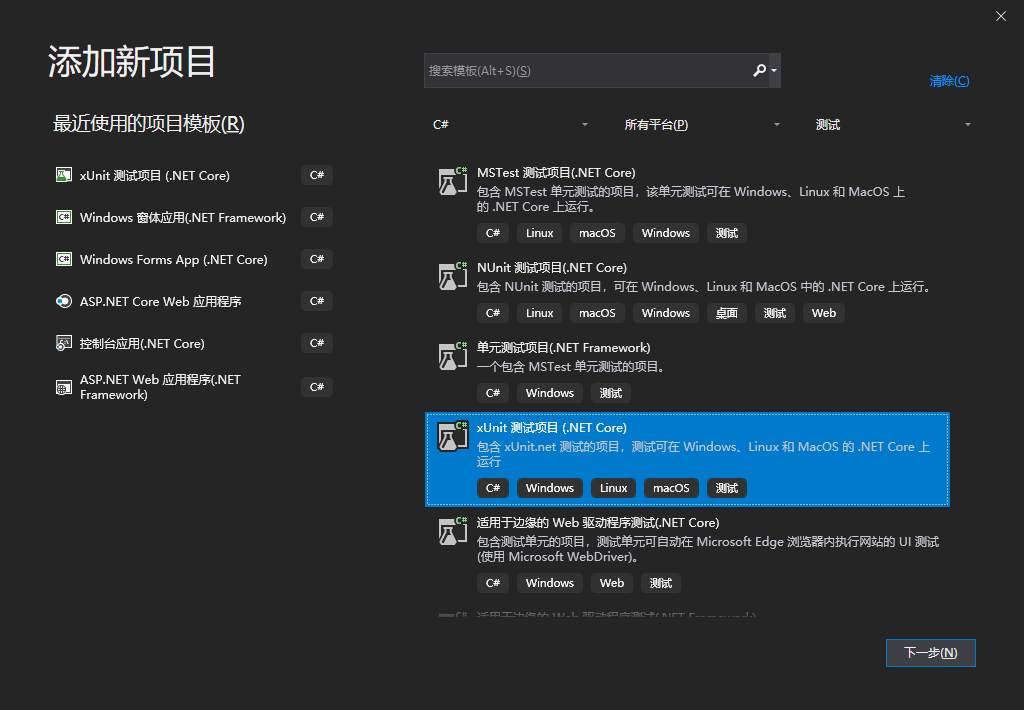The width and height of the screenshot is (1024, 710).
Task: Close the add new project dialog
Action: (x=1001, y=16)
